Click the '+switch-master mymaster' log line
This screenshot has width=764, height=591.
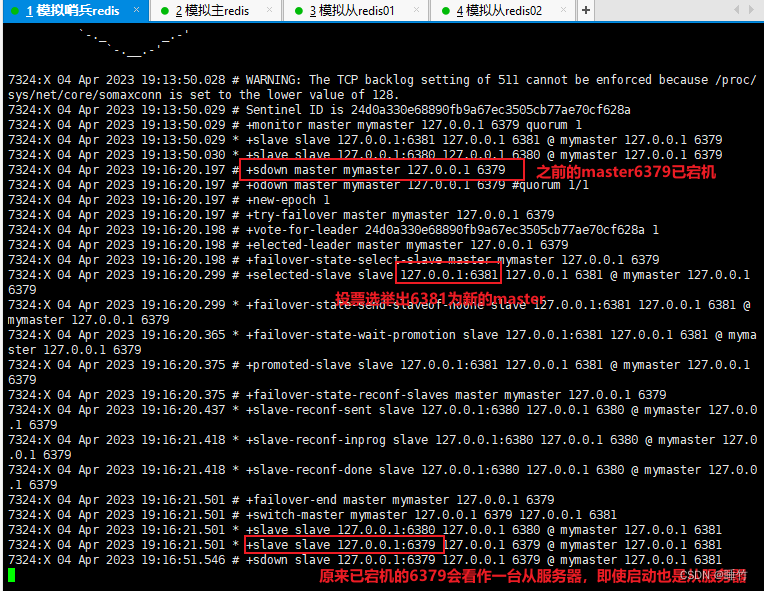click(x=312, y=515)
